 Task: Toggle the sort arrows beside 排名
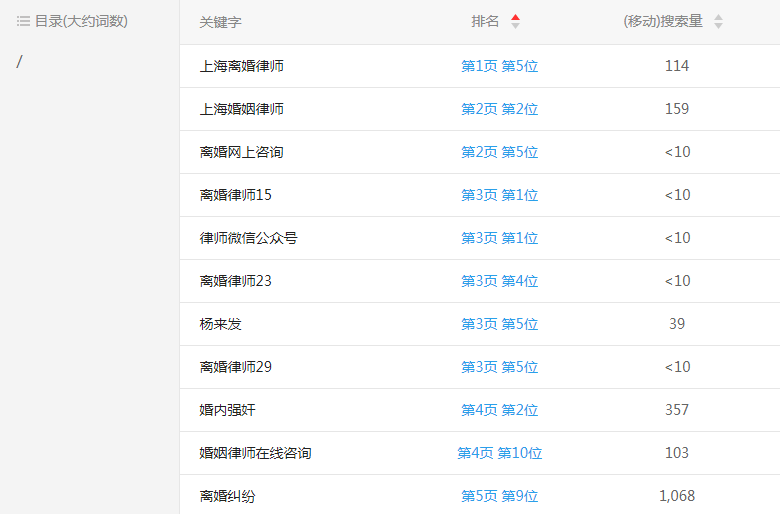coord(515,22)
